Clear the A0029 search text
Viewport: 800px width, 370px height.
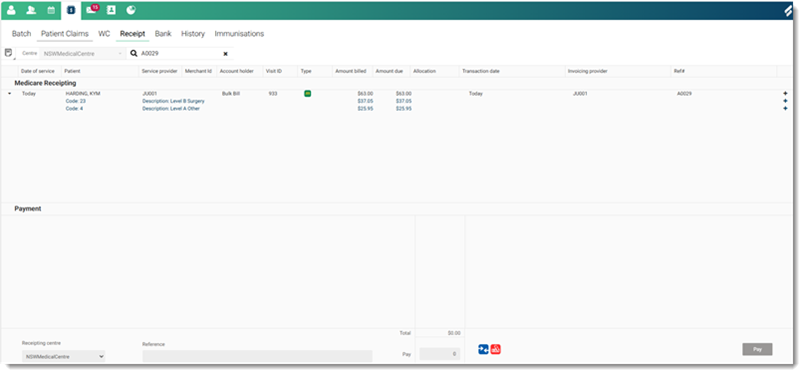226,54
